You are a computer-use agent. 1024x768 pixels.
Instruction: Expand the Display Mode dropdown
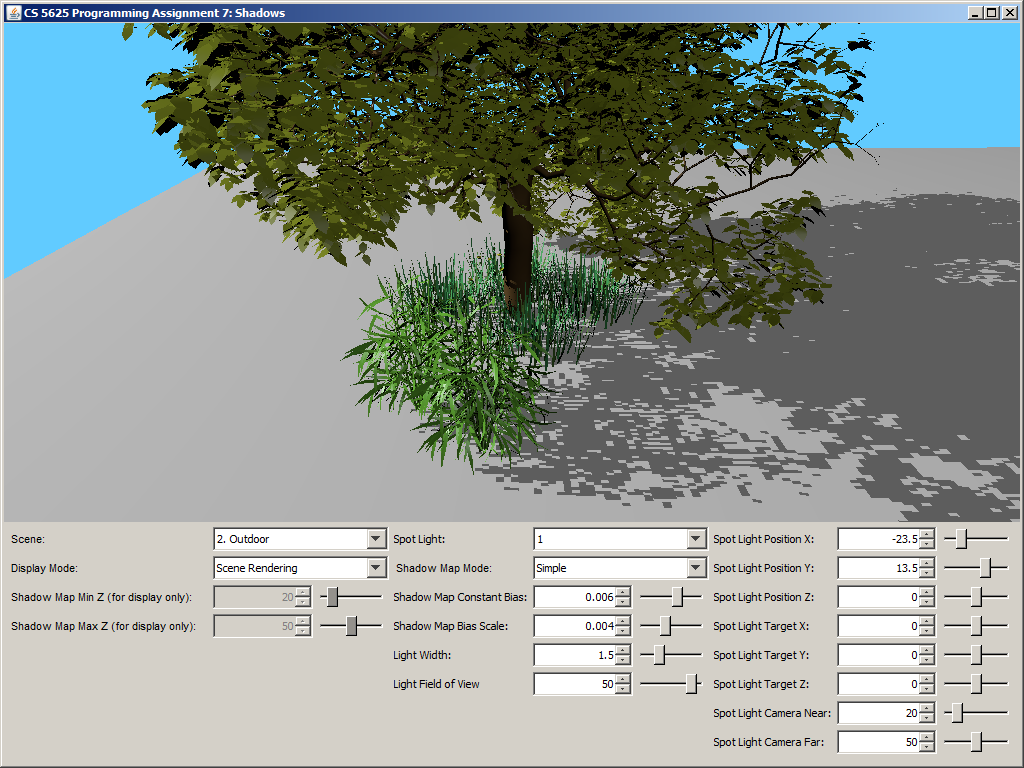click(376, 568)
